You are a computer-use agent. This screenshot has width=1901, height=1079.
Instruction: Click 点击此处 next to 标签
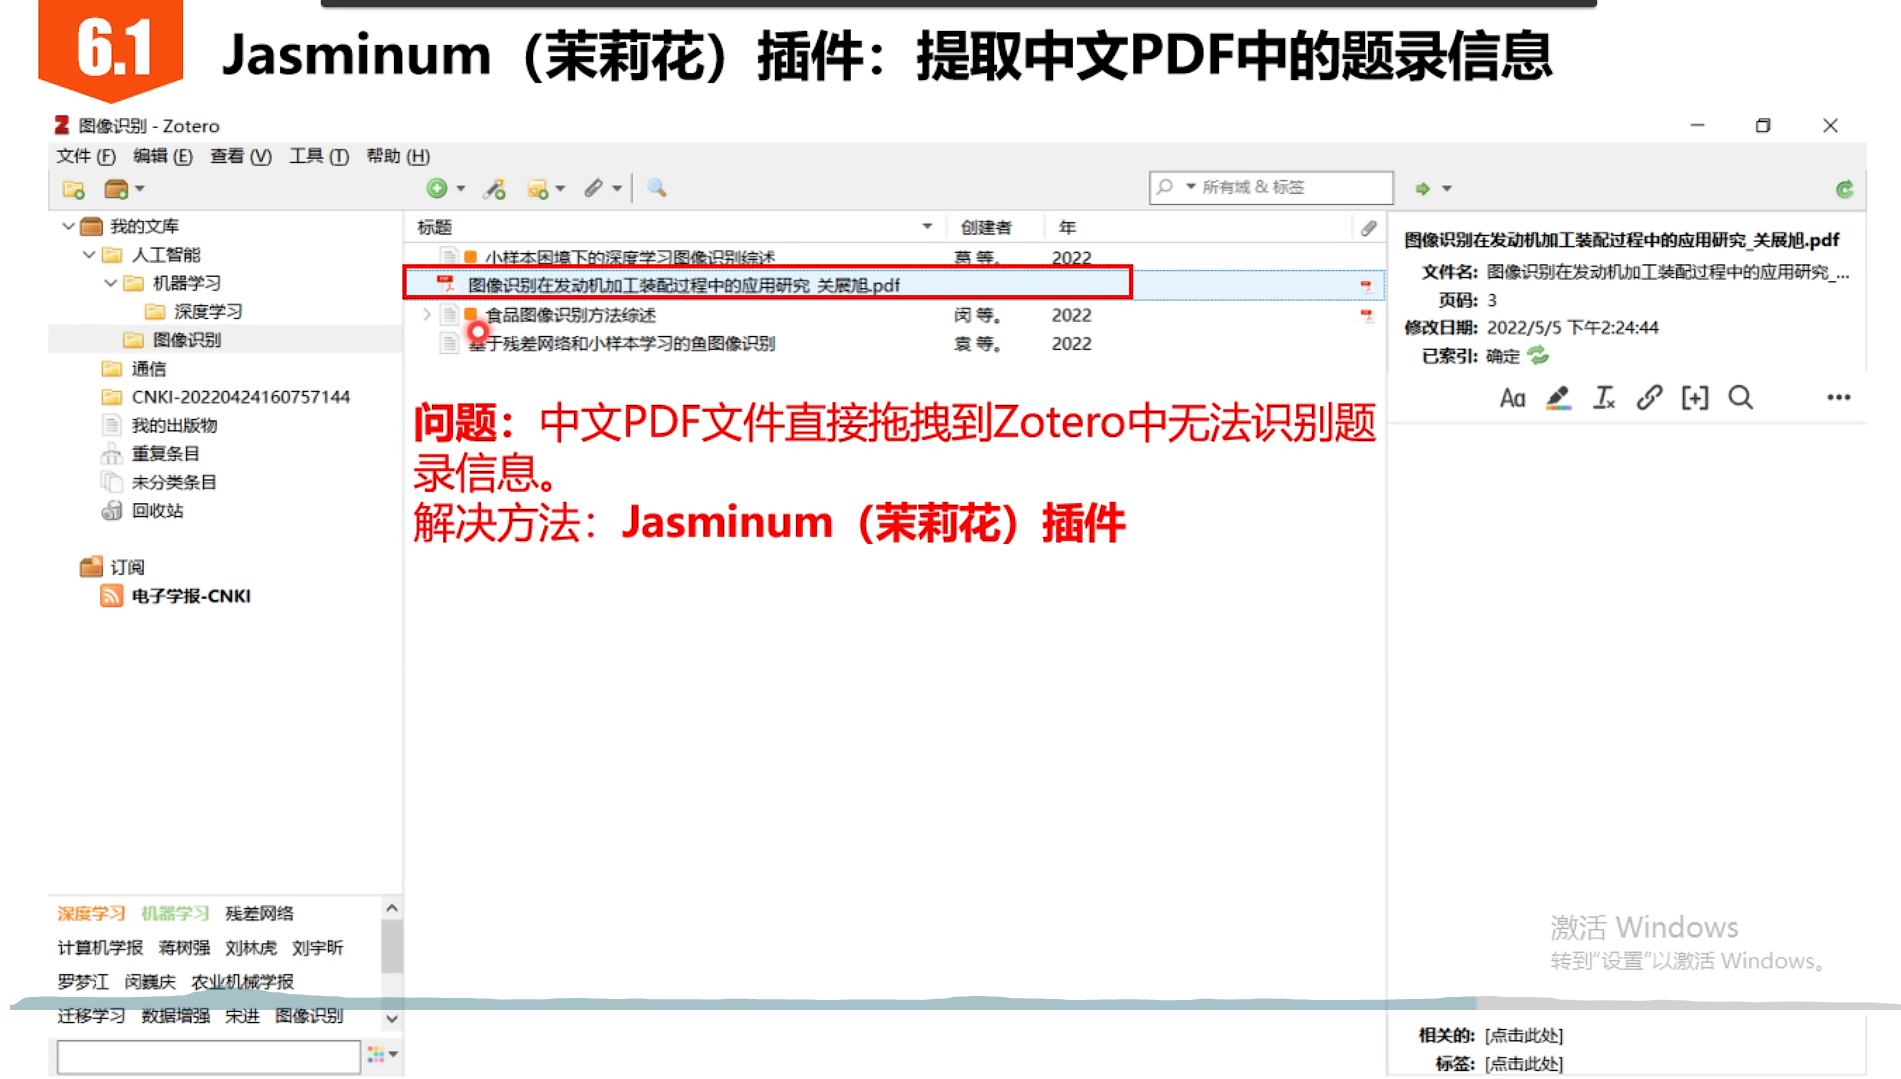[1523, 1063]
